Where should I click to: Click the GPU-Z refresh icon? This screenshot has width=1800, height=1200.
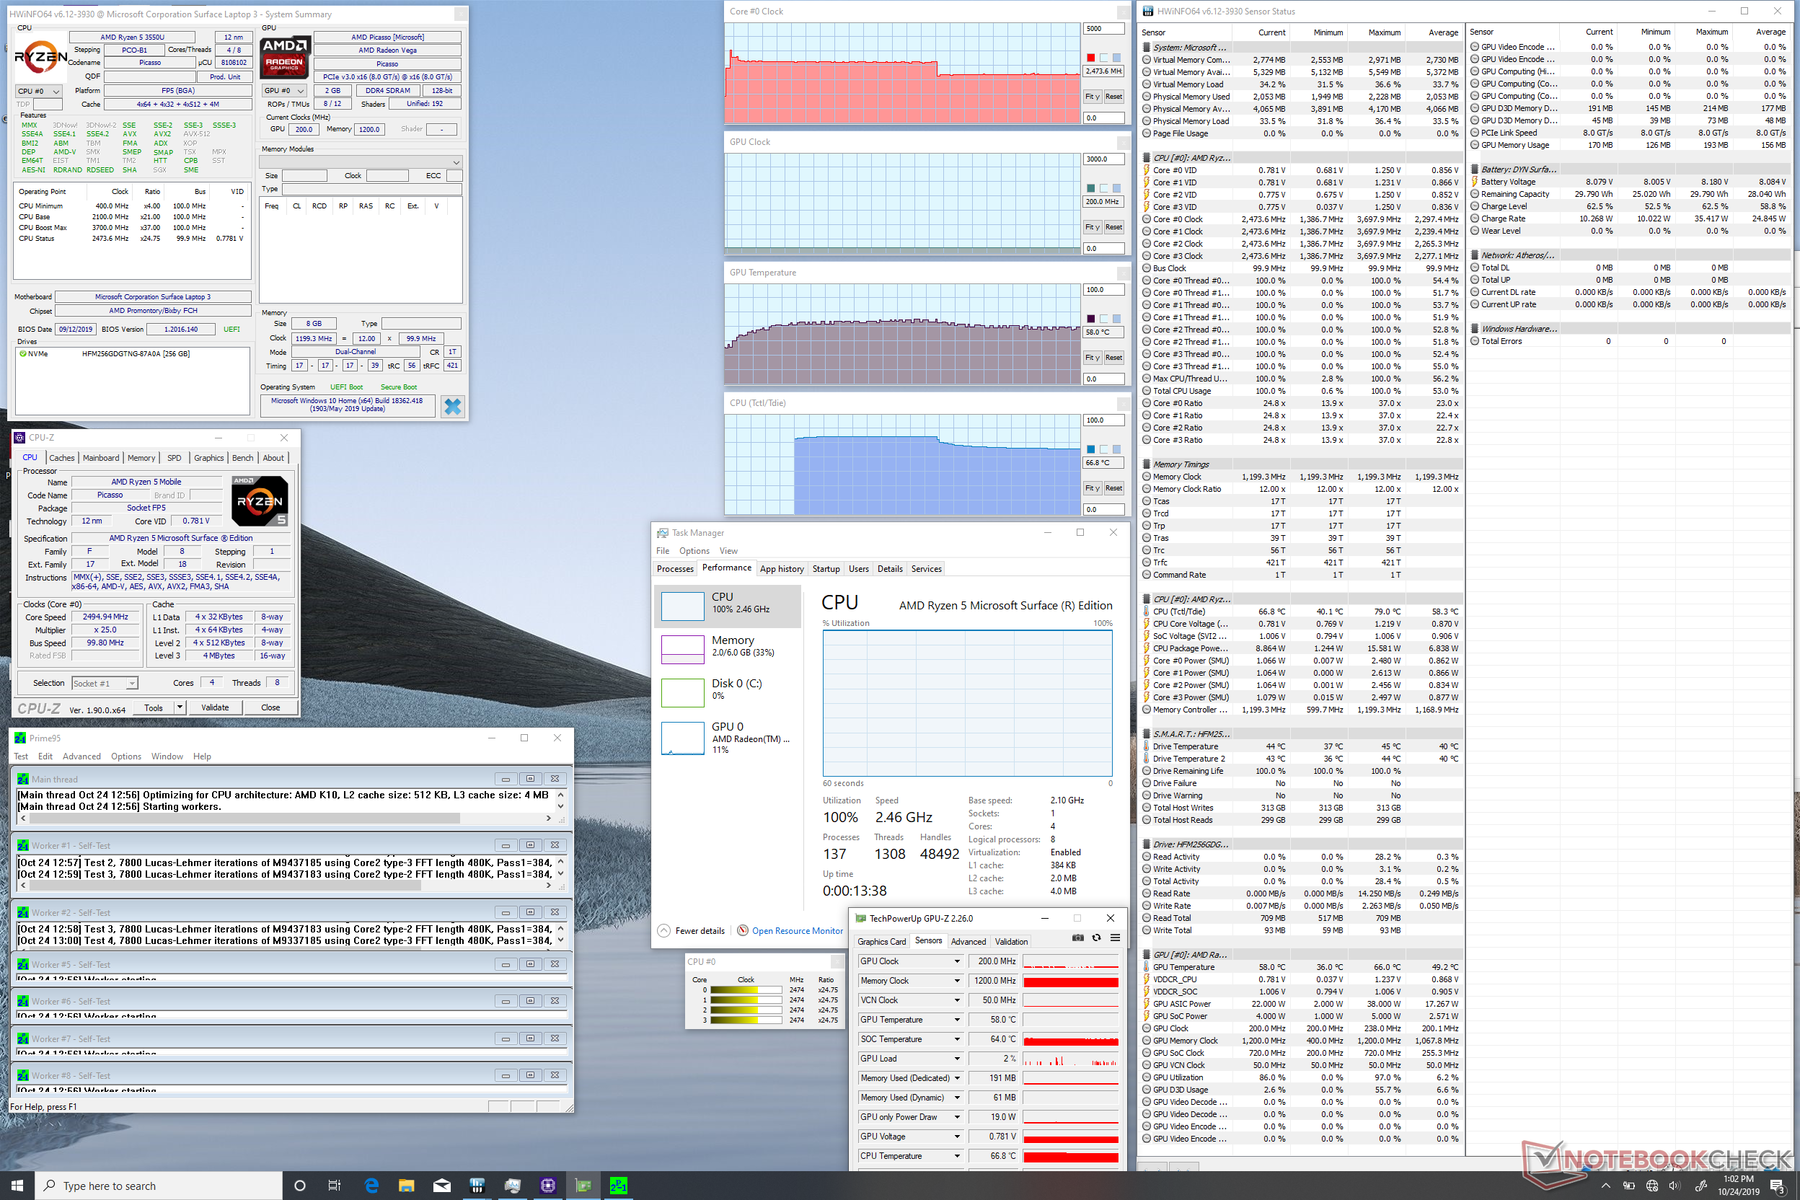[1096, 938]
